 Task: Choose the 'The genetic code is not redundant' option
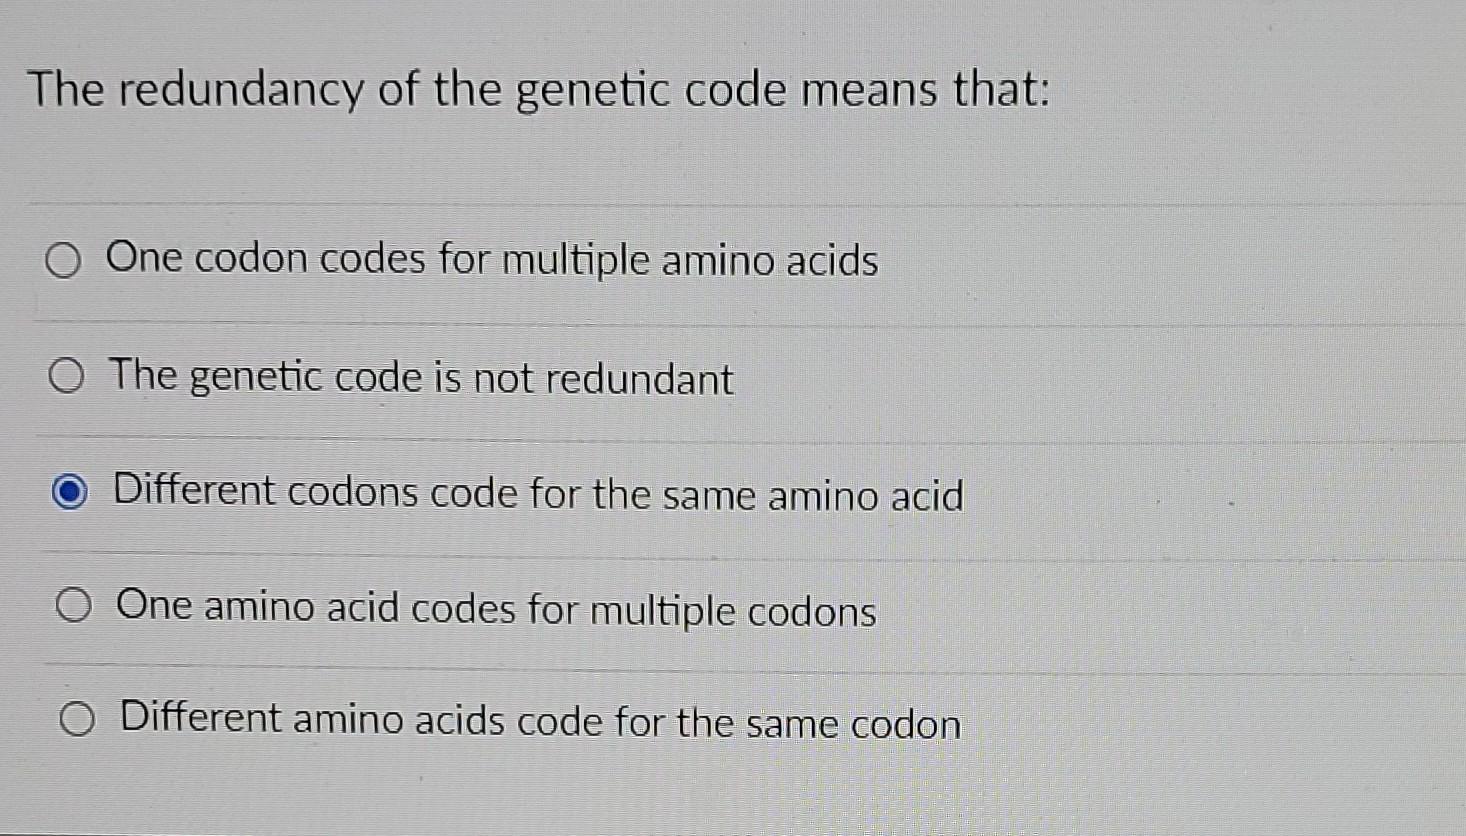pos(64,378)
